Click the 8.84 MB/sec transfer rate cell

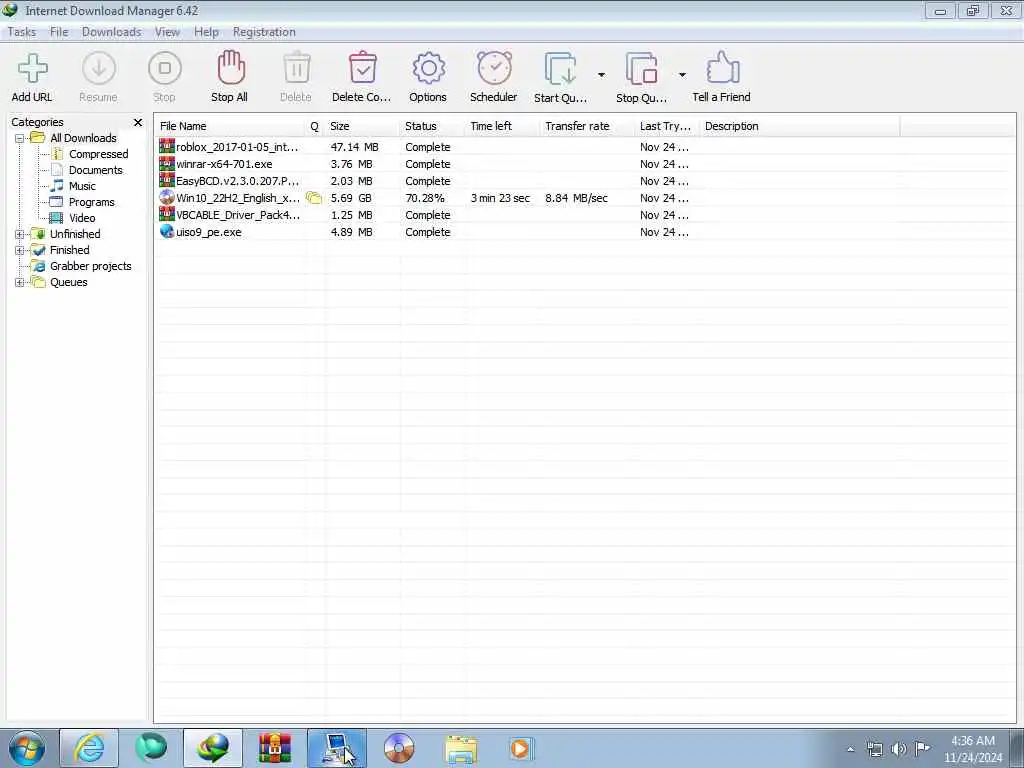pyautogui.click(x=577, y=198)
